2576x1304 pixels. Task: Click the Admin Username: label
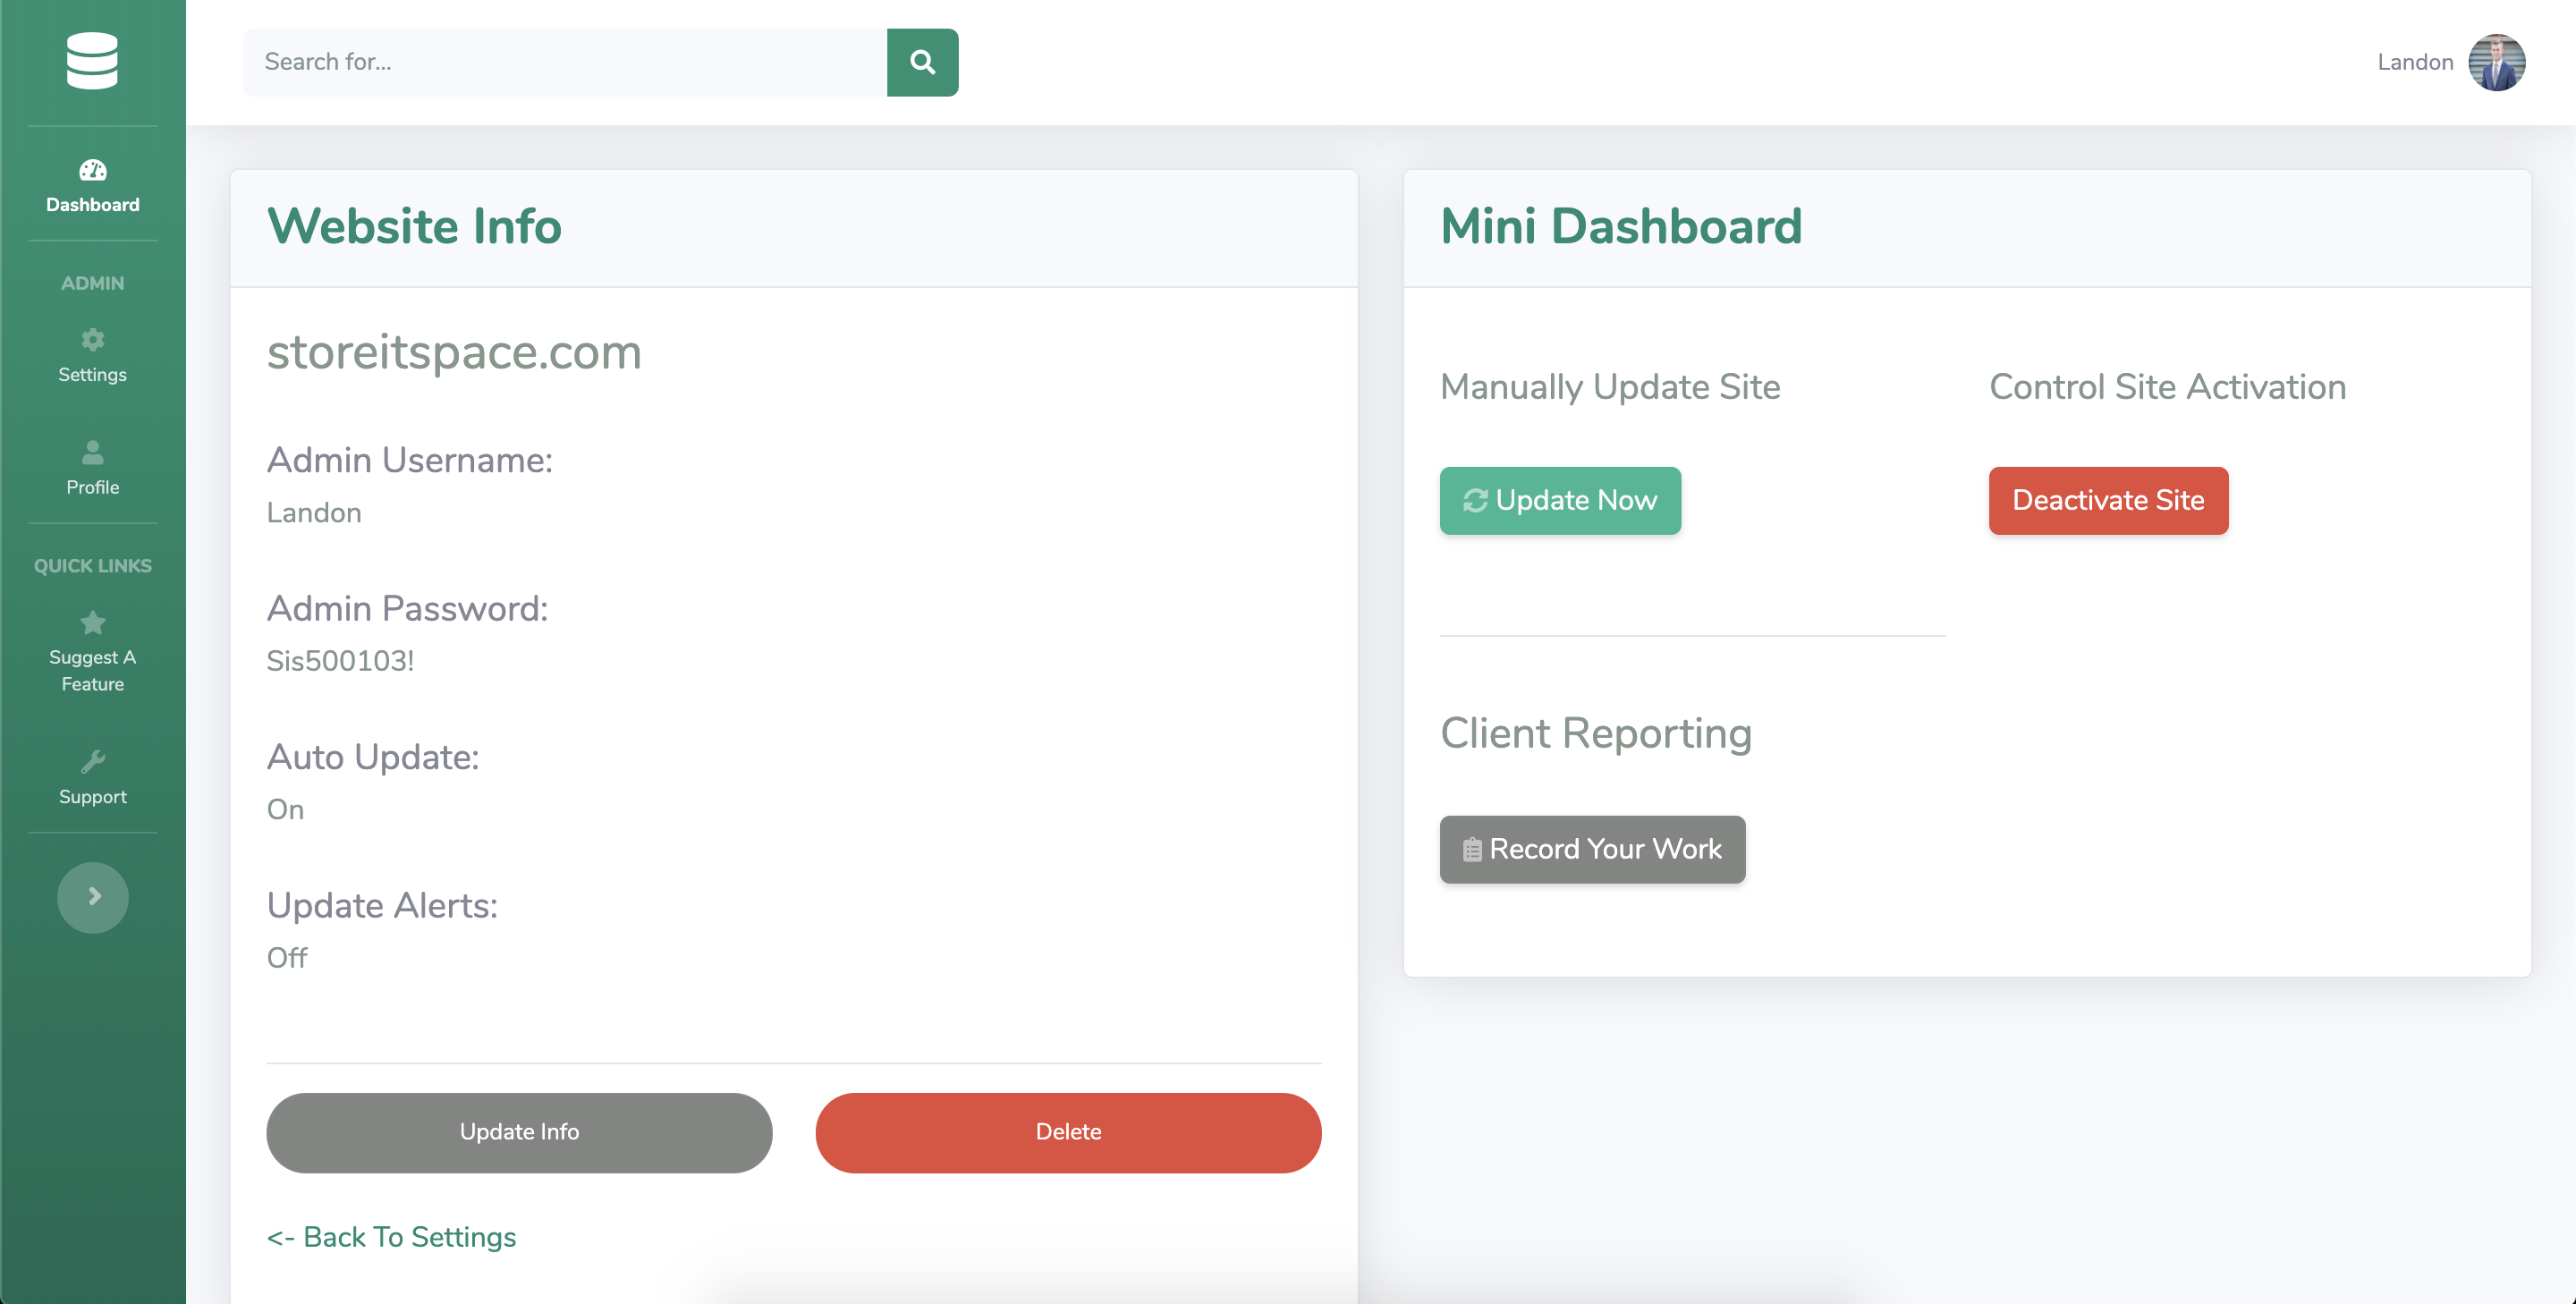pos(409,460)
